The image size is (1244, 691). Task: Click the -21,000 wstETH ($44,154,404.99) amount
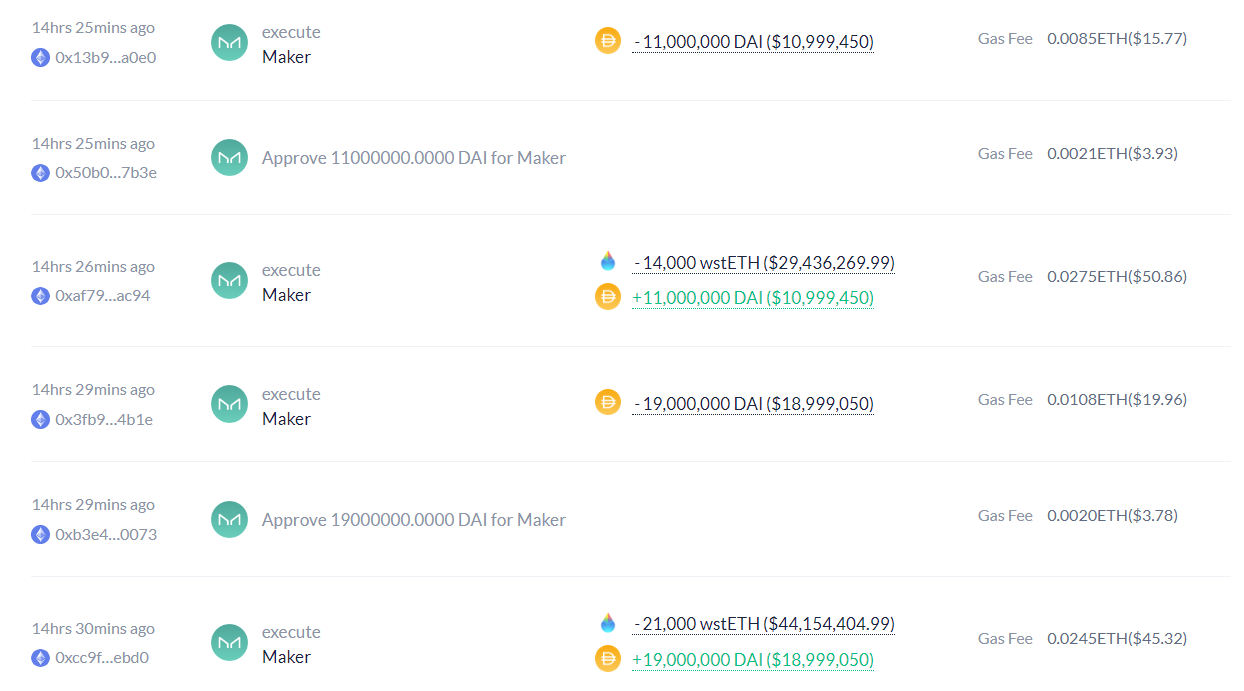click(x=764, y=624)
